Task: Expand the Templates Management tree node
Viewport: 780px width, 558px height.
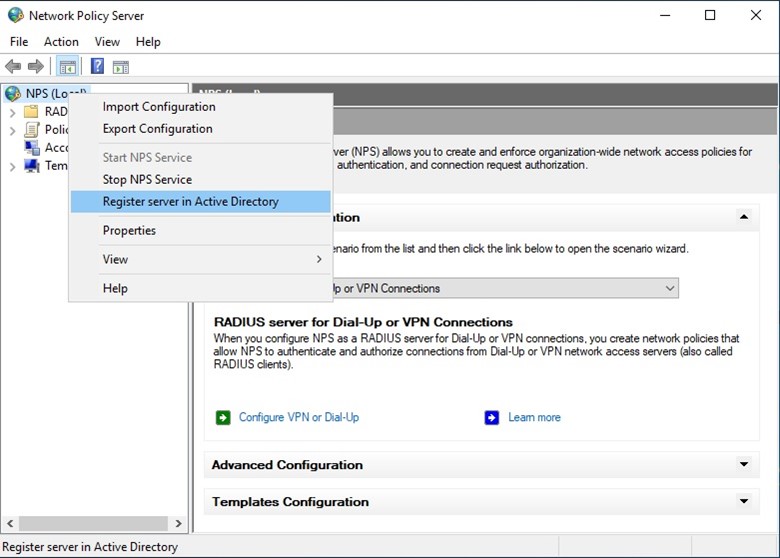Action: 12,167
